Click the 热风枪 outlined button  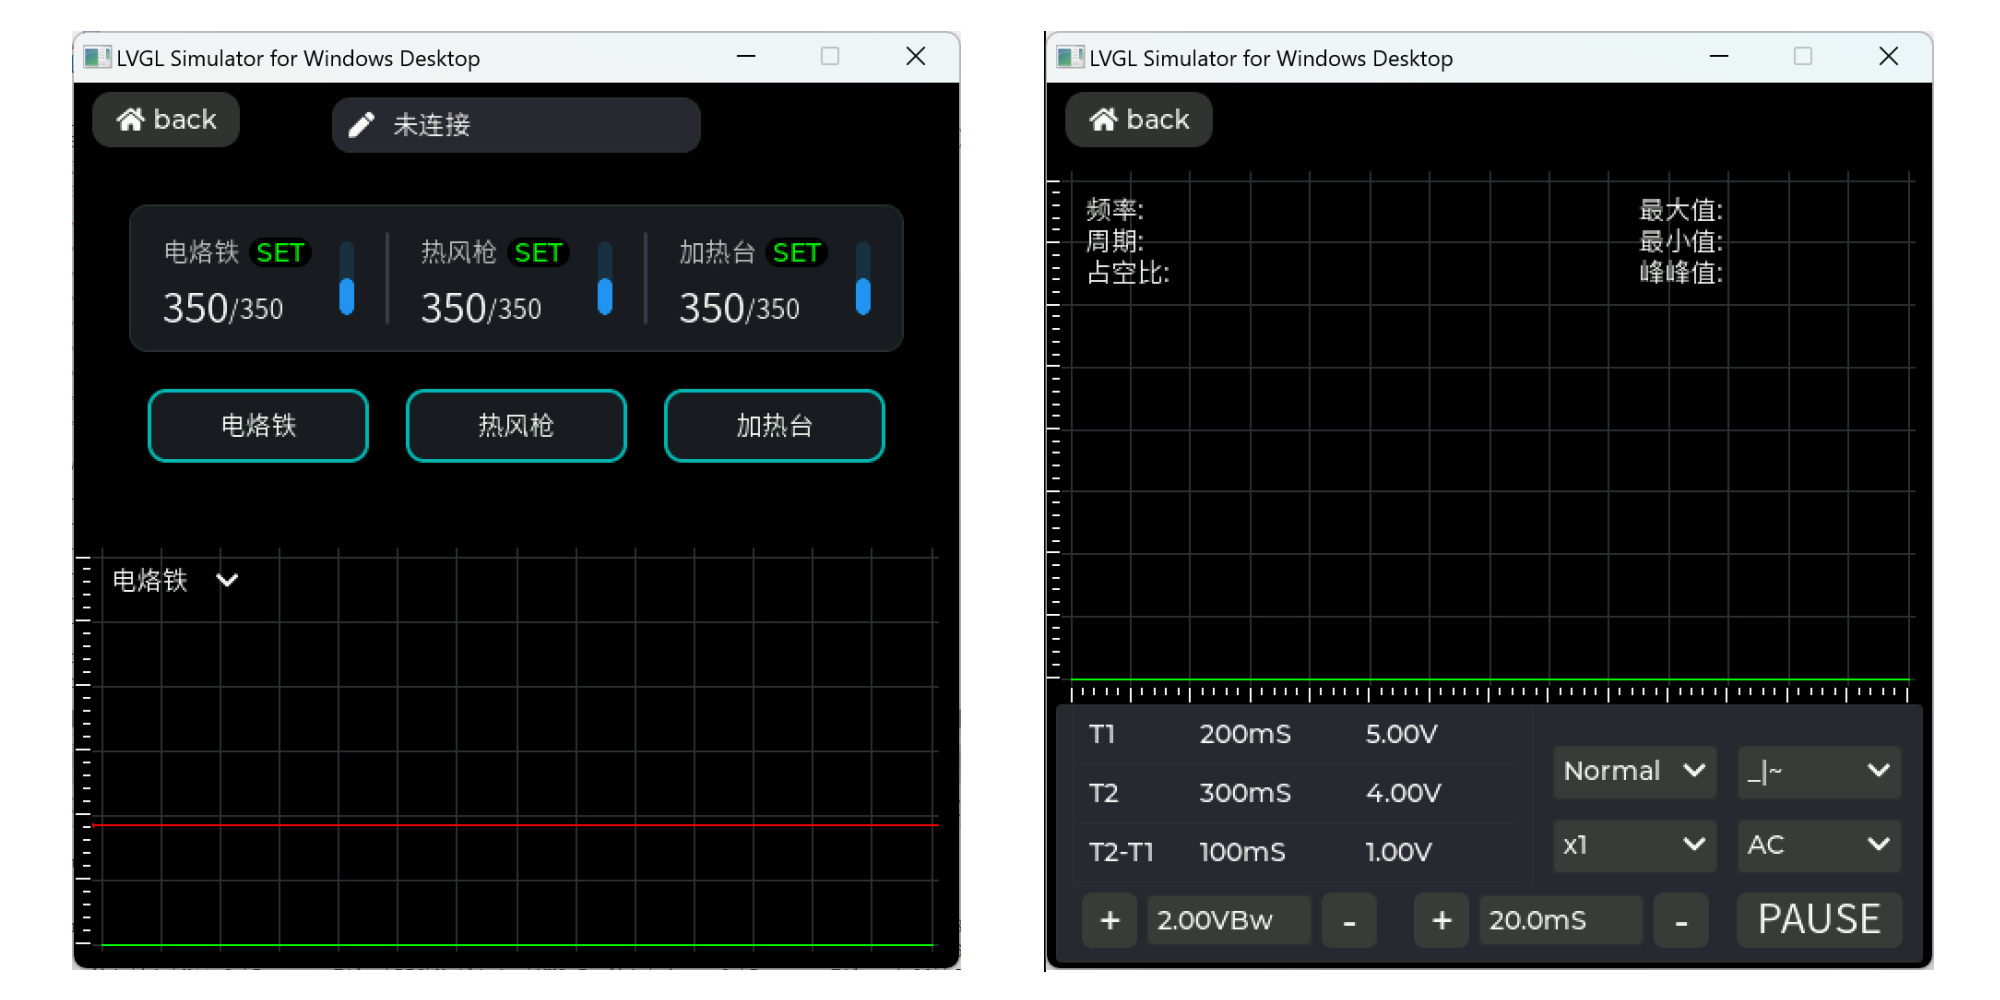(x=516, y=426)
